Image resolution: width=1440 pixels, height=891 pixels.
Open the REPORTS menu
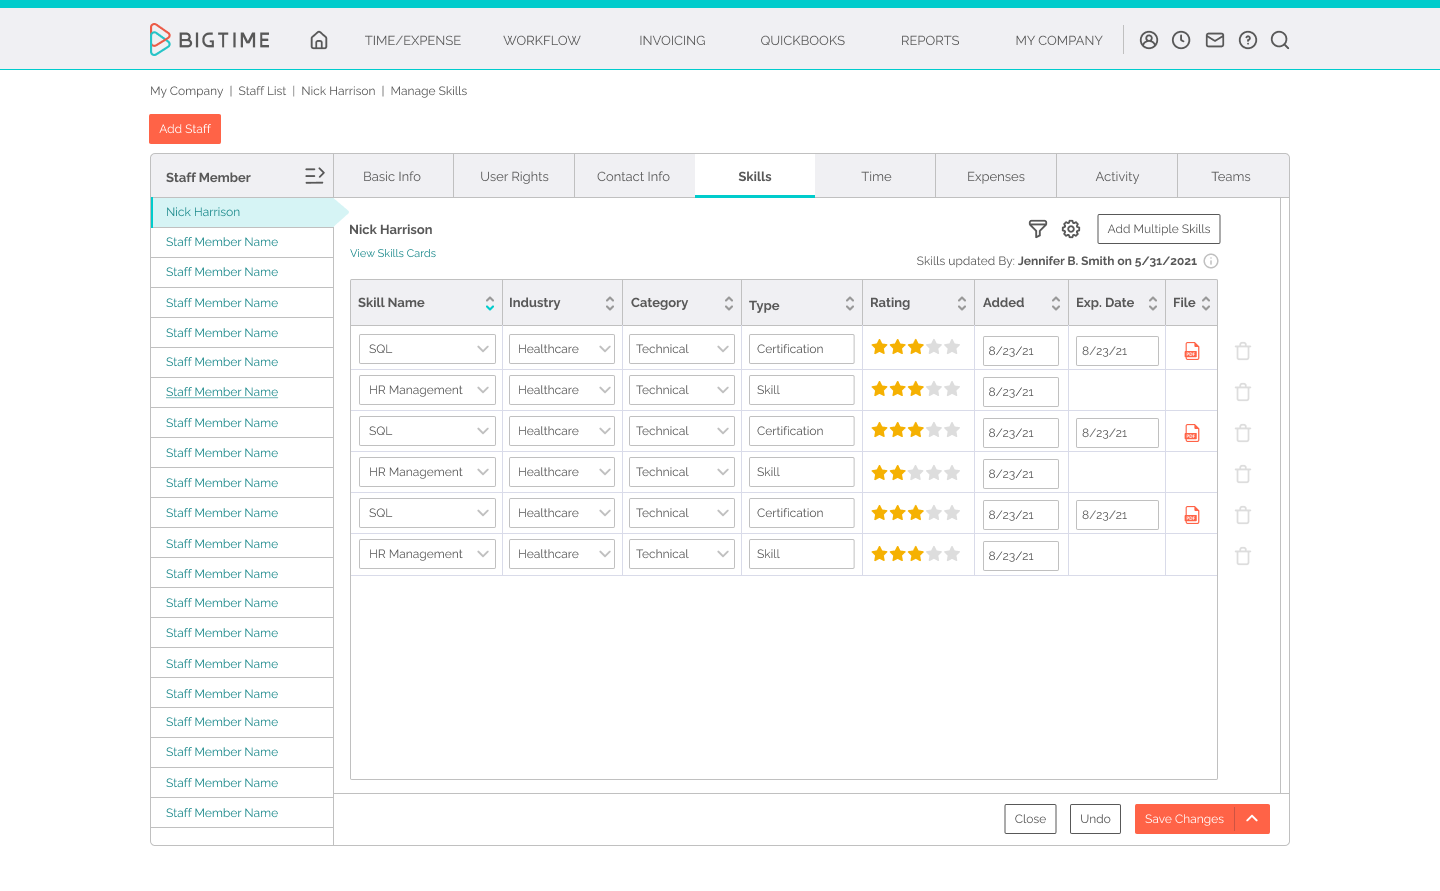tap(930, 40)
